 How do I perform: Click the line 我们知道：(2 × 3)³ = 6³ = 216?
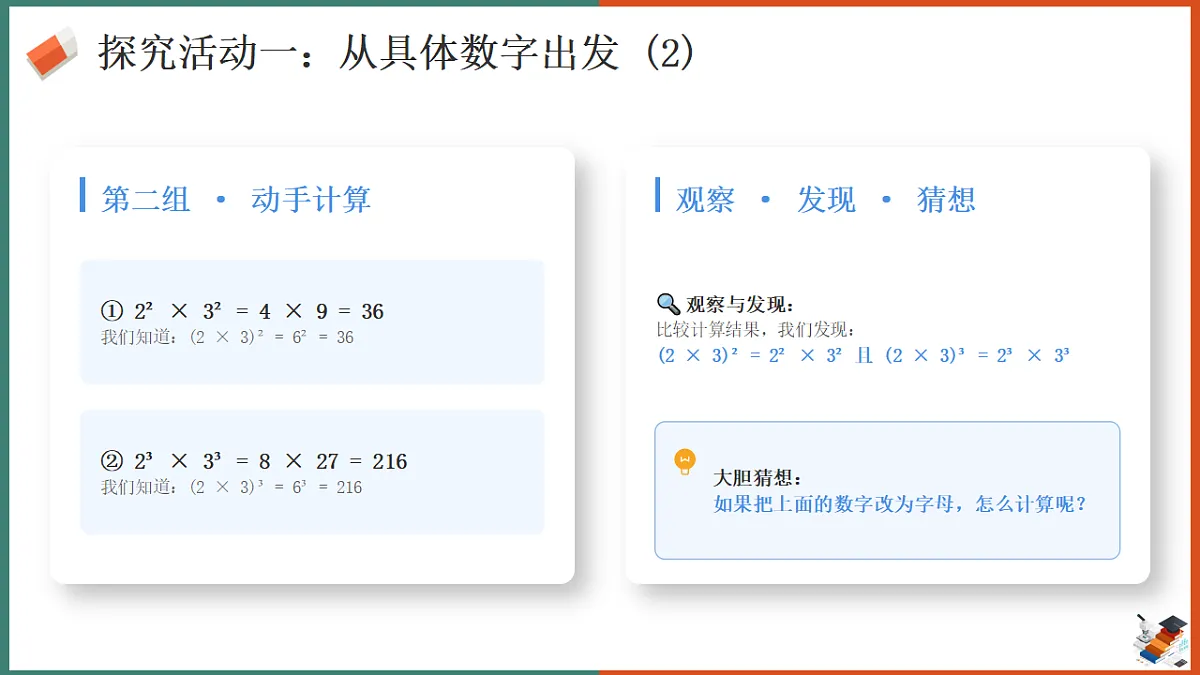232,487
